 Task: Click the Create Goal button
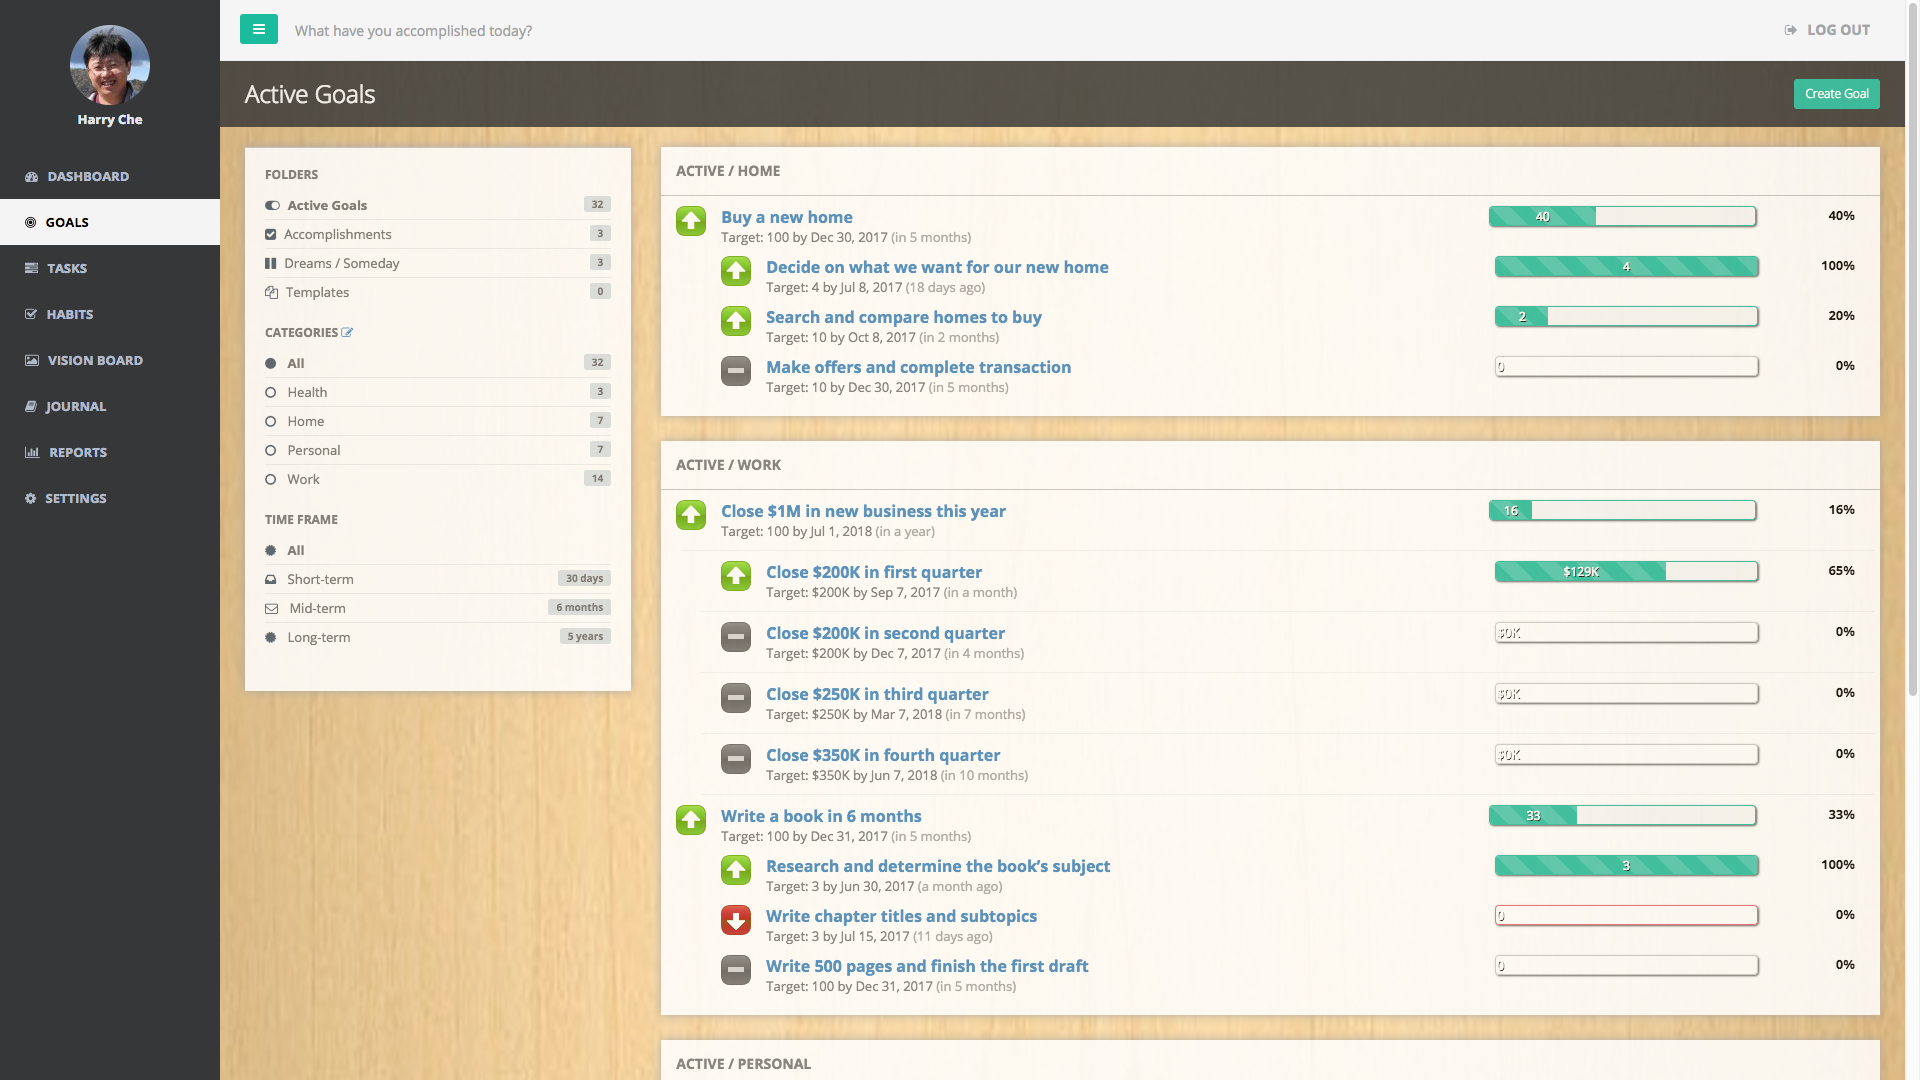[x=1836, y=94]
